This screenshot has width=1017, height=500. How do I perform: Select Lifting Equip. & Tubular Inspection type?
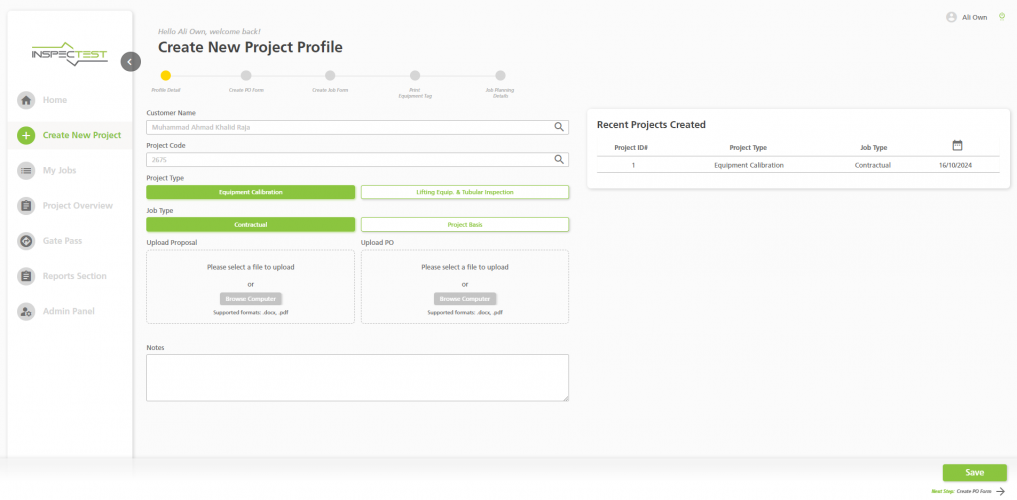point(465,192)
